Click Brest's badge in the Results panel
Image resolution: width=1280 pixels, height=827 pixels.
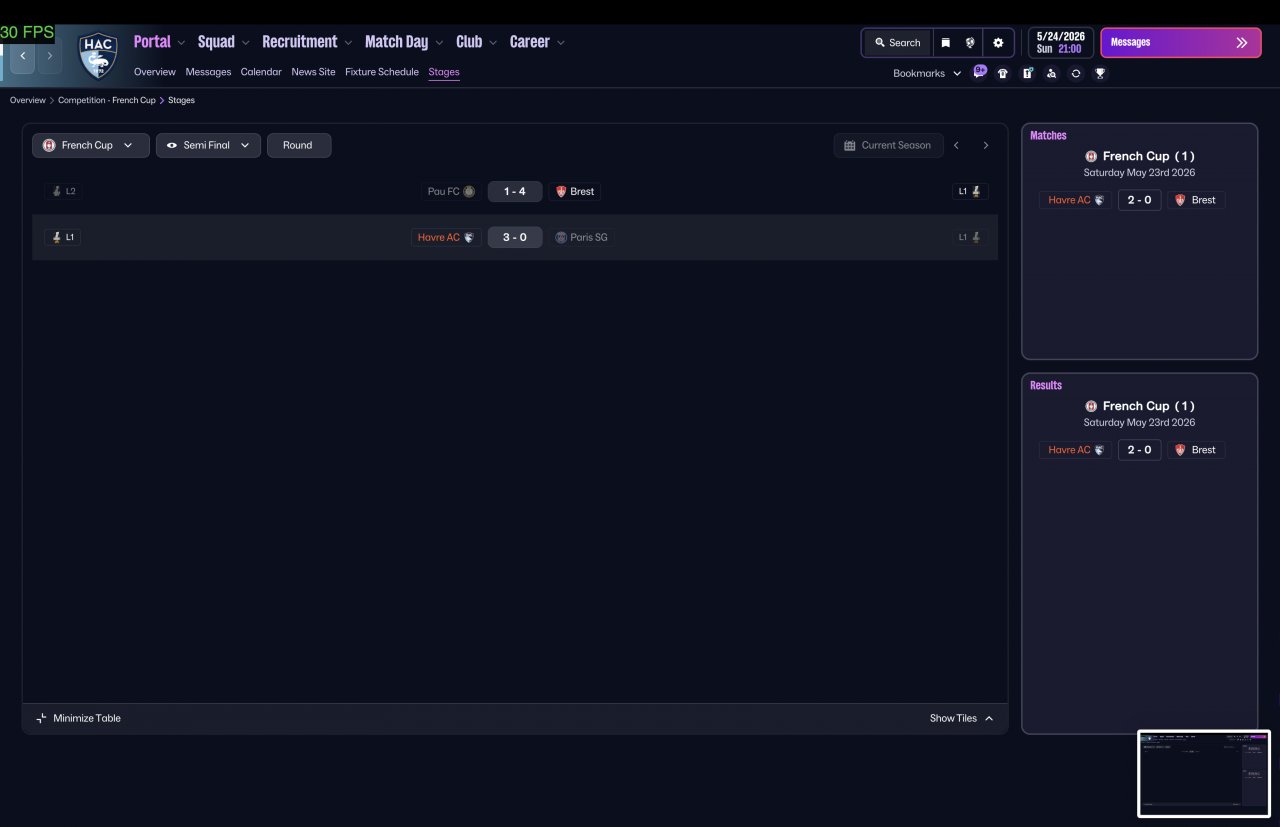point(1180,450)
